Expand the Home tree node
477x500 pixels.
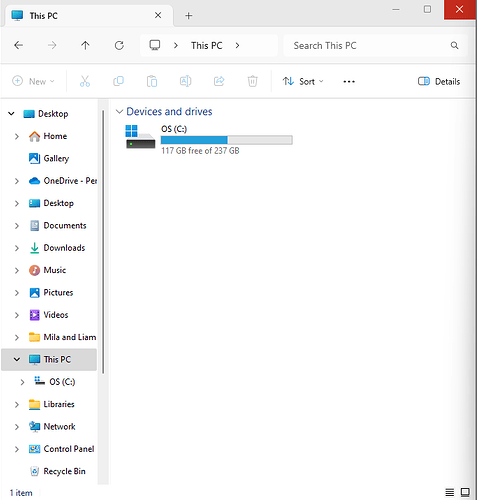click(x=17, y=136)
